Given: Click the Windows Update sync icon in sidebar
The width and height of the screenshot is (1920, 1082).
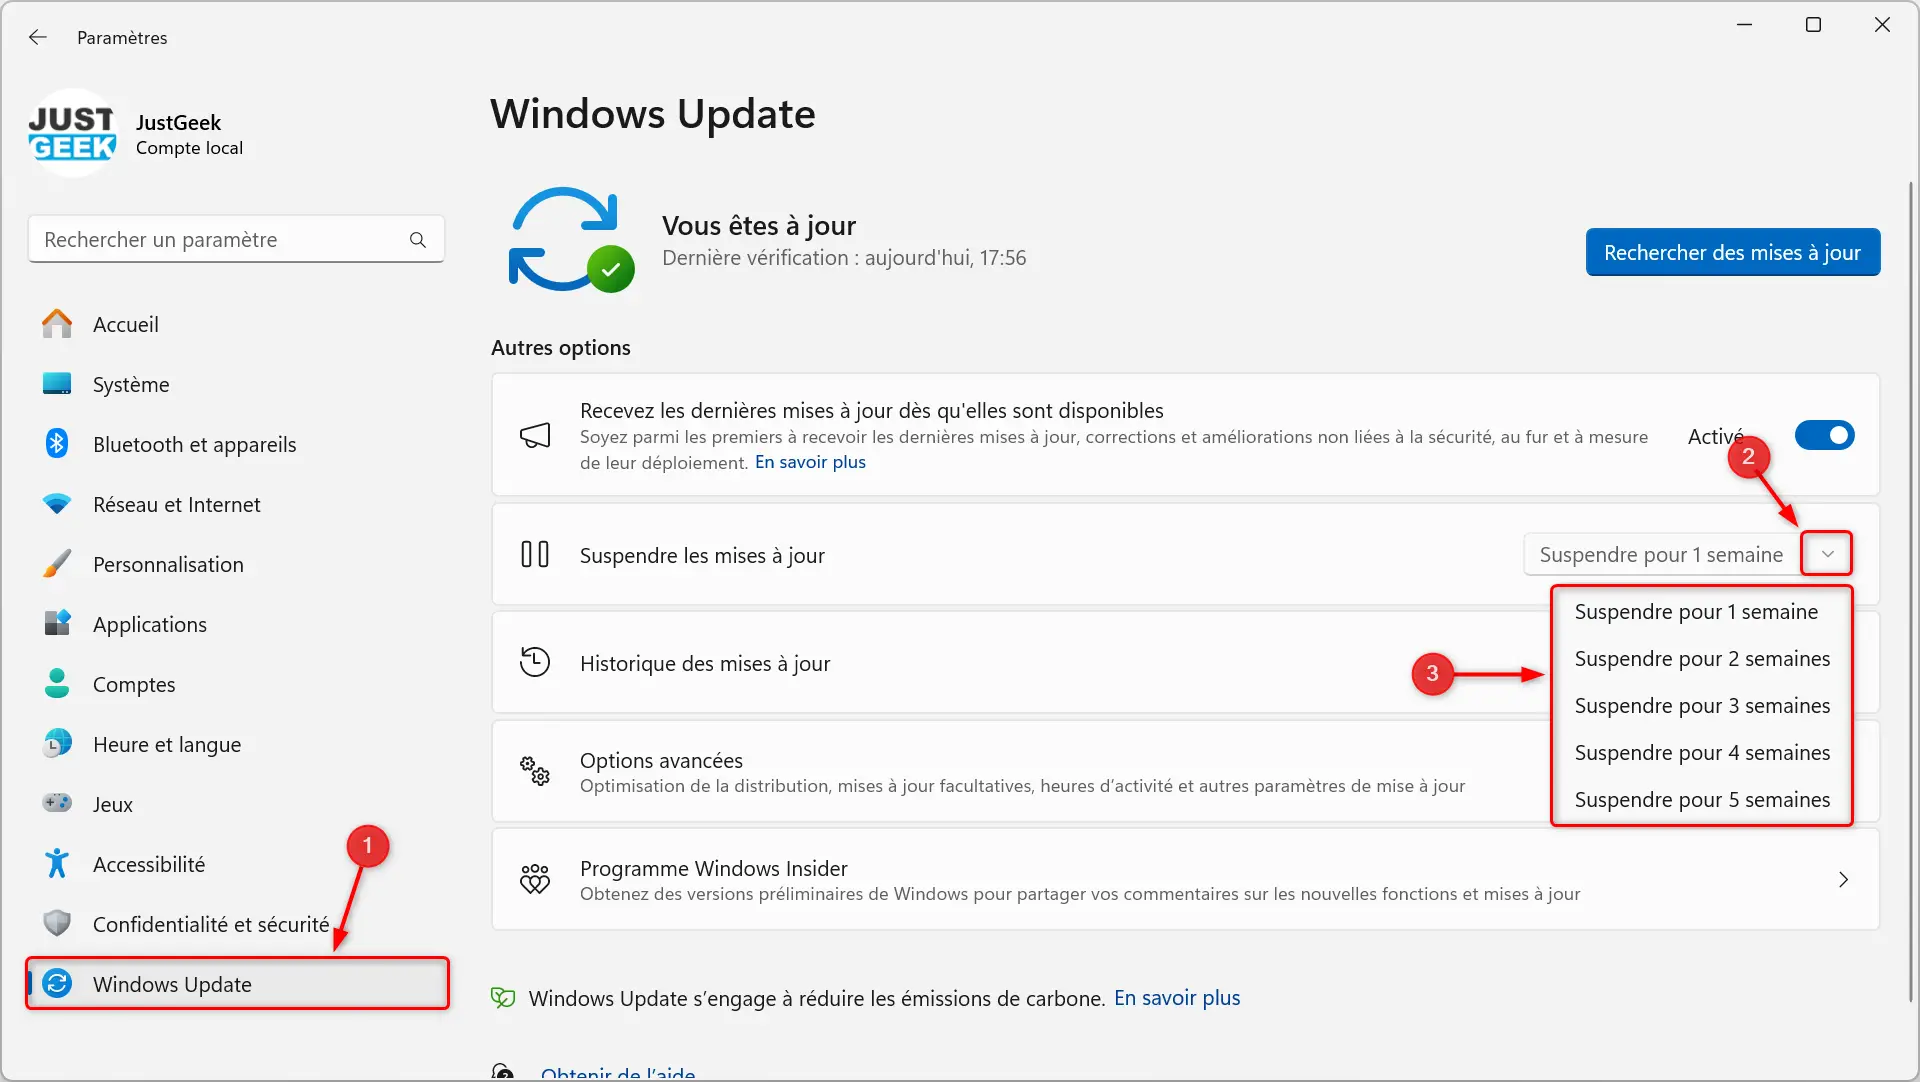Looking at the screenshot, I should [x=57, y=984].
